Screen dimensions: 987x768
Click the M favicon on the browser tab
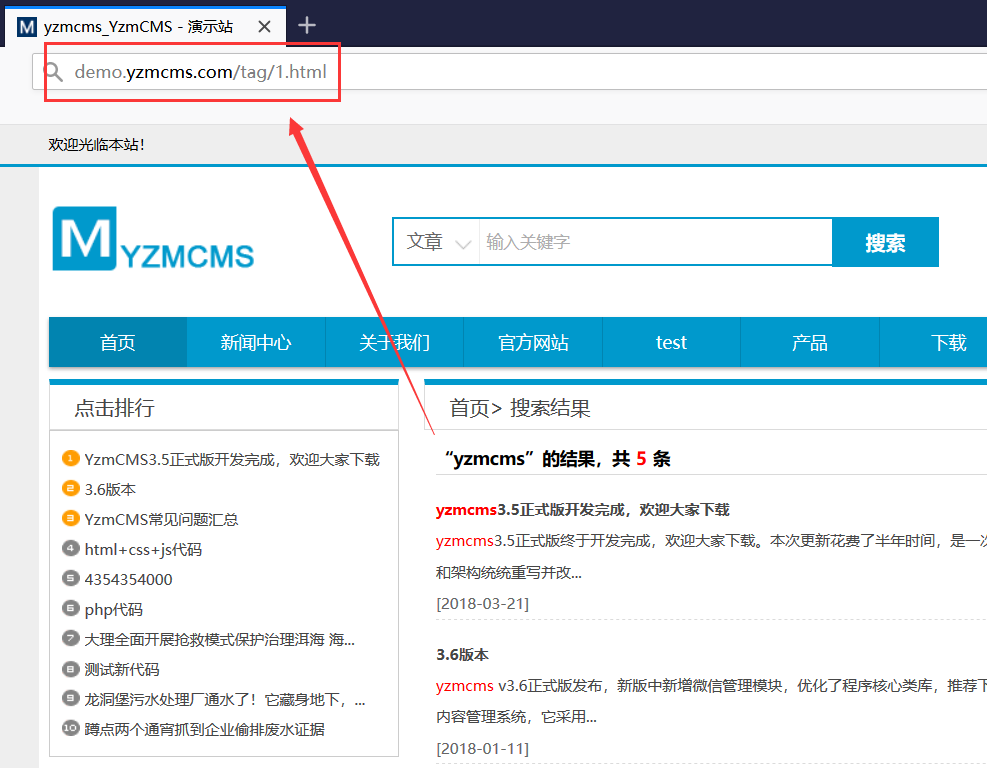pos(26,27)
